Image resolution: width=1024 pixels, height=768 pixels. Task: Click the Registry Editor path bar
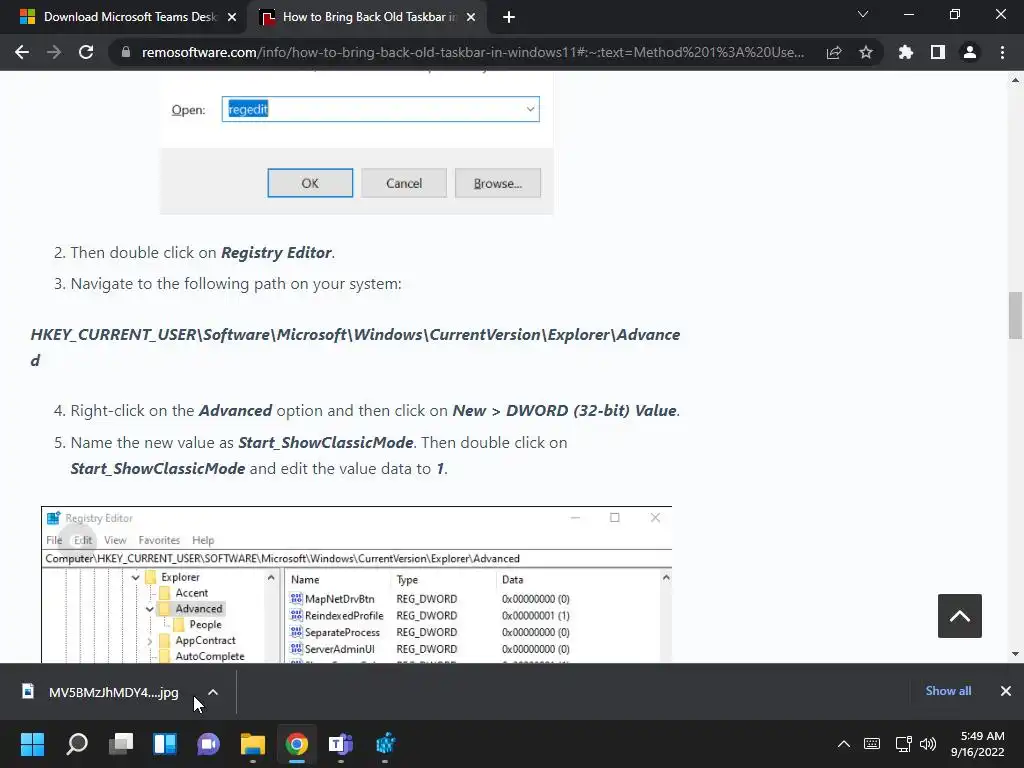tap(357, 558)
